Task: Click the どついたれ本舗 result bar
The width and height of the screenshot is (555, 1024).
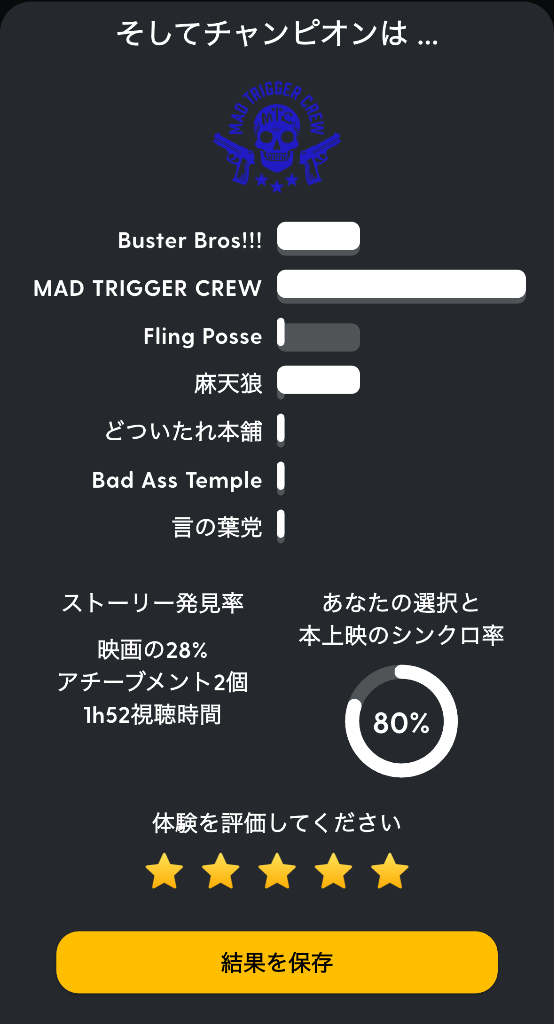Action: [281, 430]
